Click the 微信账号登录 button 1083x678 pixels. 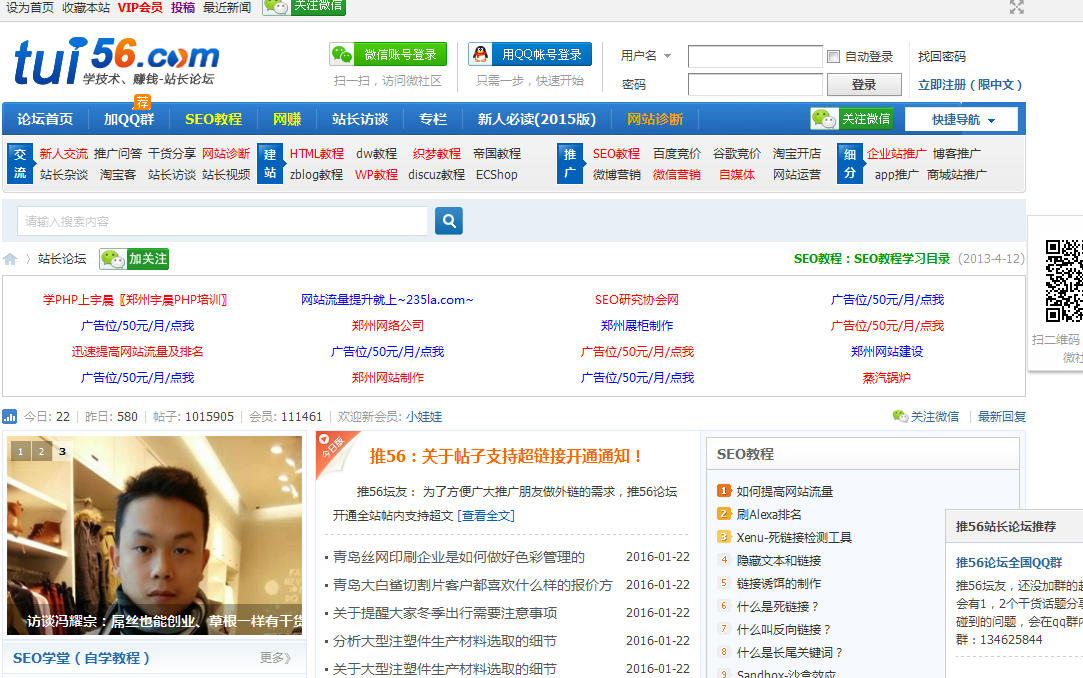pos(388,54)
